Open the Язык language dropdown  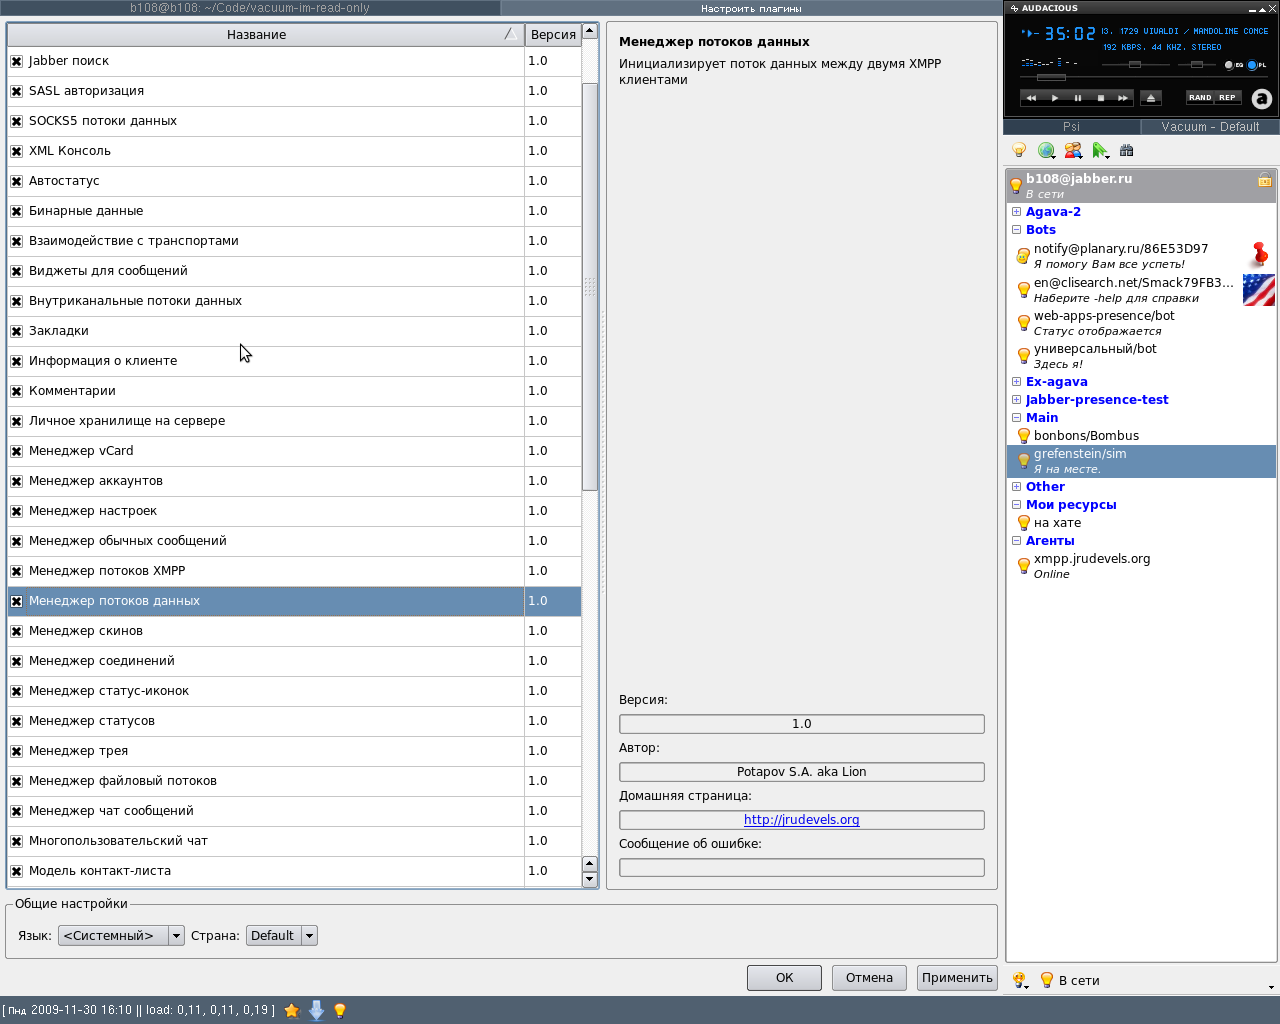click(121, 936)
